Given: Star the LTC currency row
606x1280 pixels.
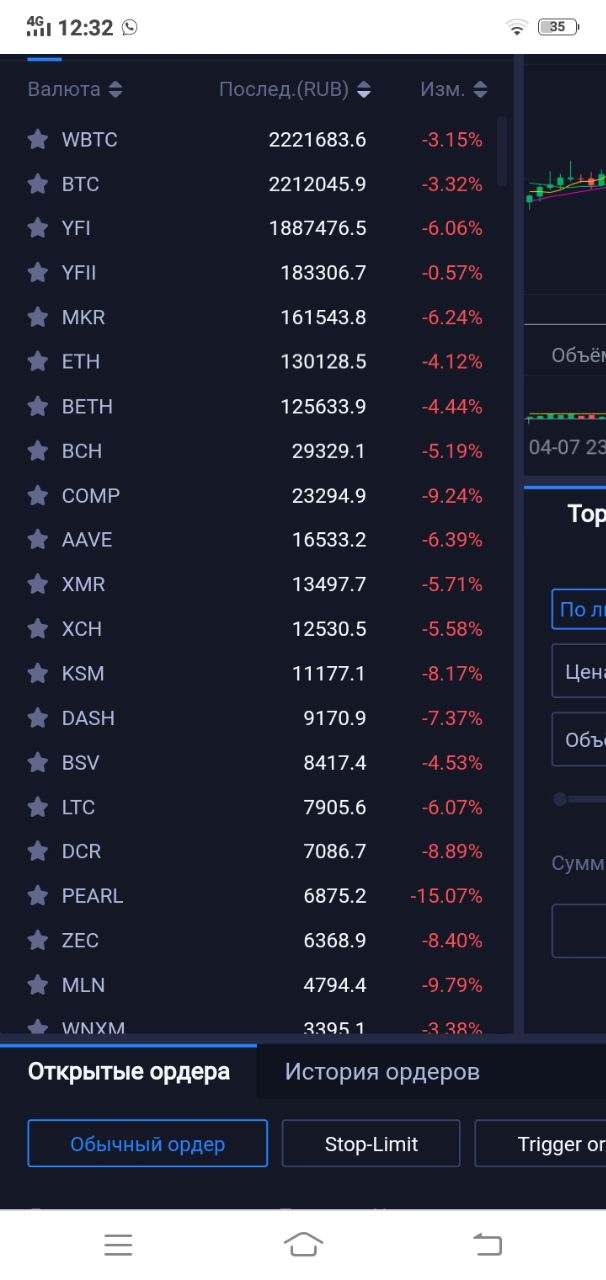Looking at the screenshot, I should 38,807.
